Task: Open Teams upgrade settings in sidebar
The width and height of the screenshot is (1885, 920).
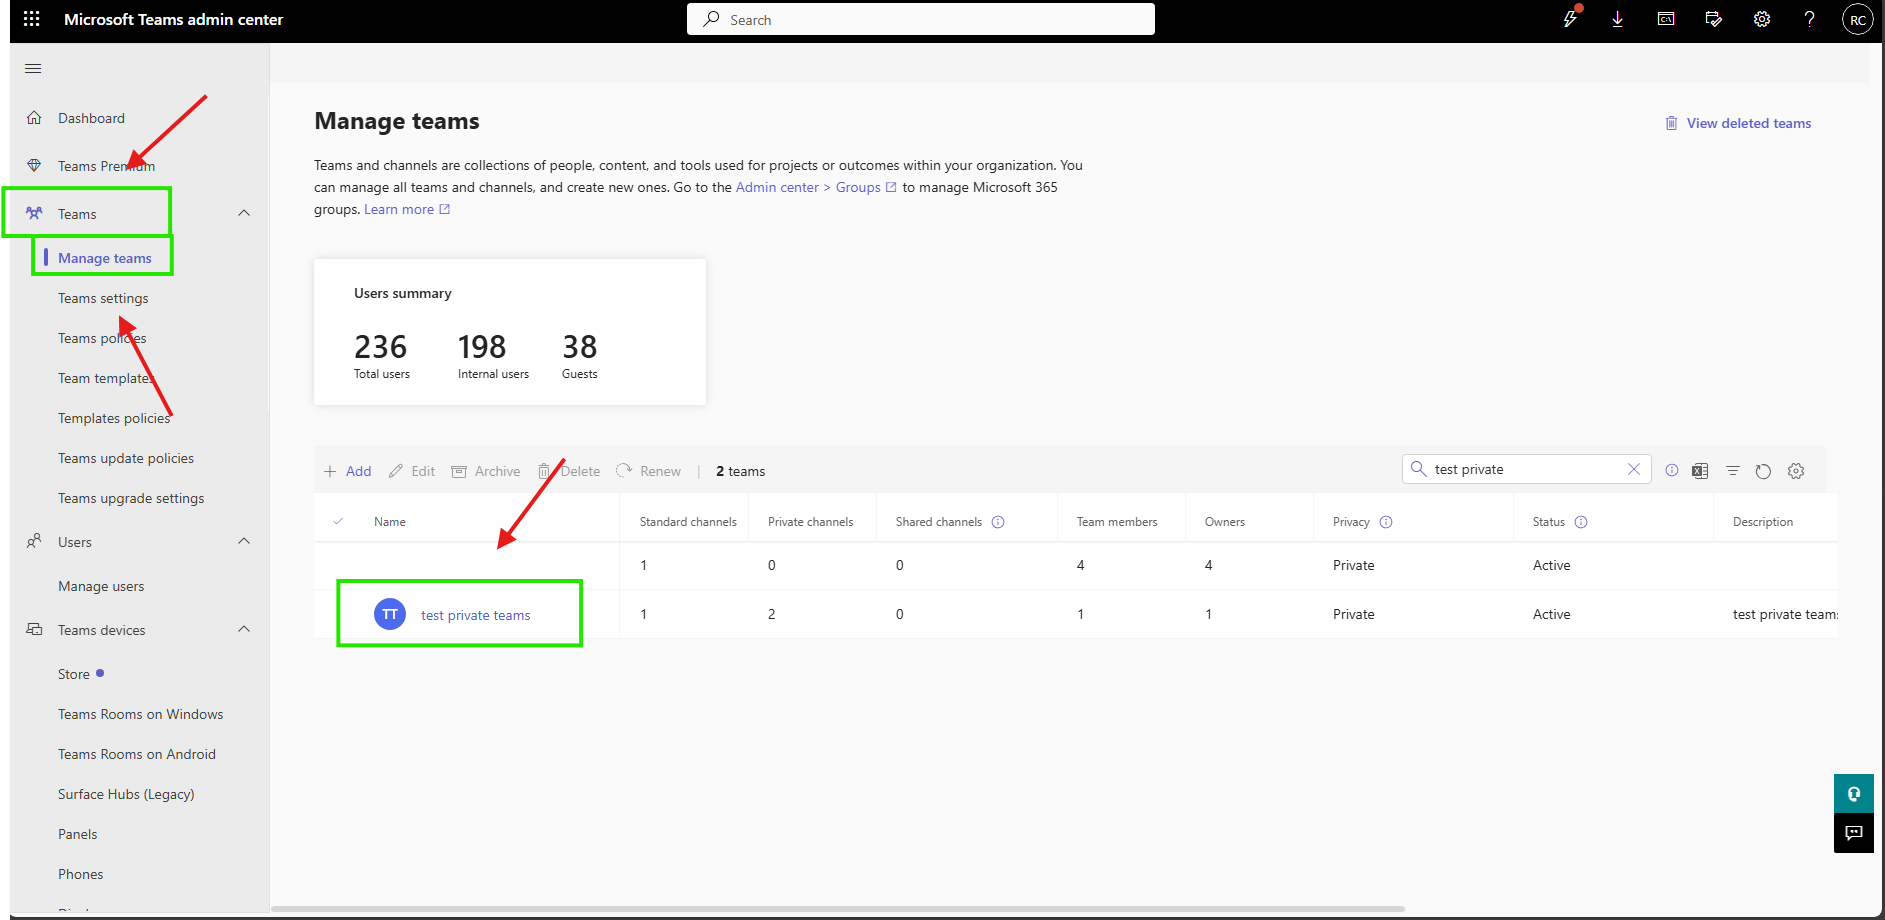Action: (131, 498)
